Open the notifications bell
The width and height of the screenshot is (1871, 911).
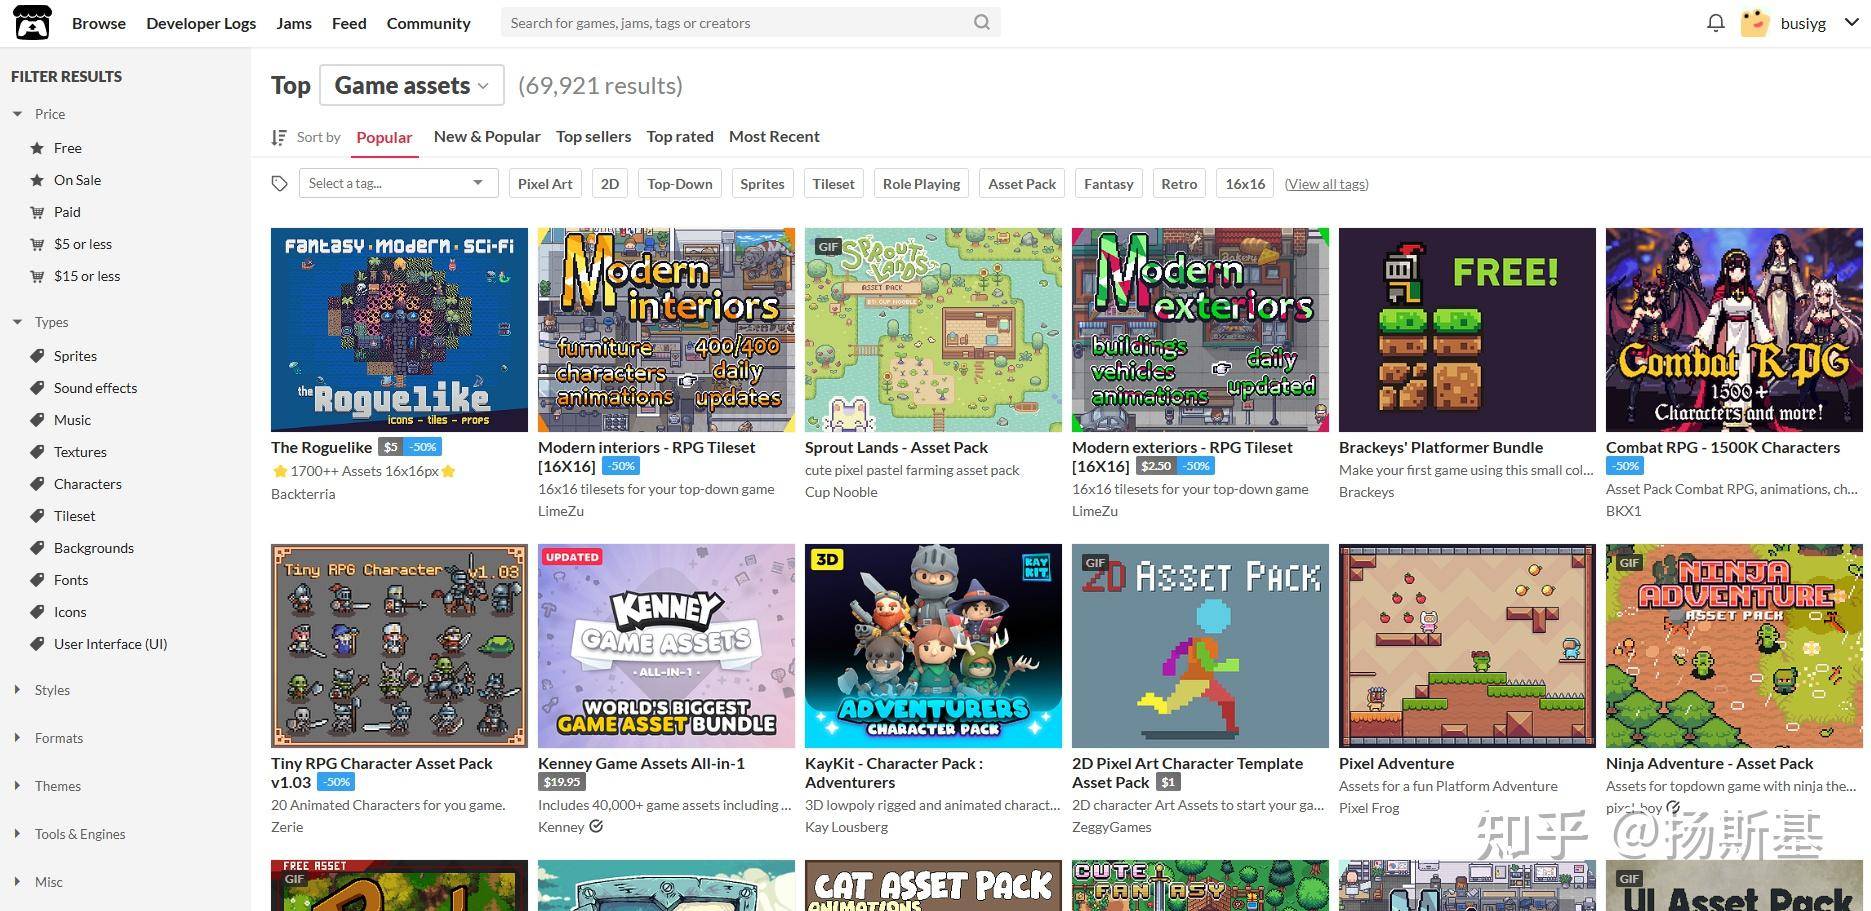(x=1716, y=22)
